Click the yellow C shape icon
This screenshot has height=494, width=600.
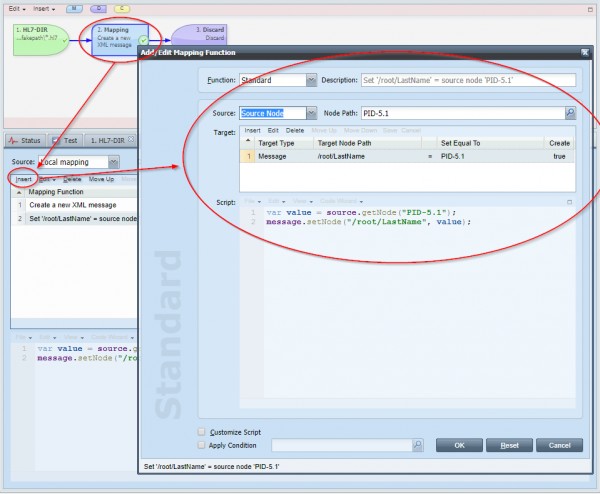(122, 8)
